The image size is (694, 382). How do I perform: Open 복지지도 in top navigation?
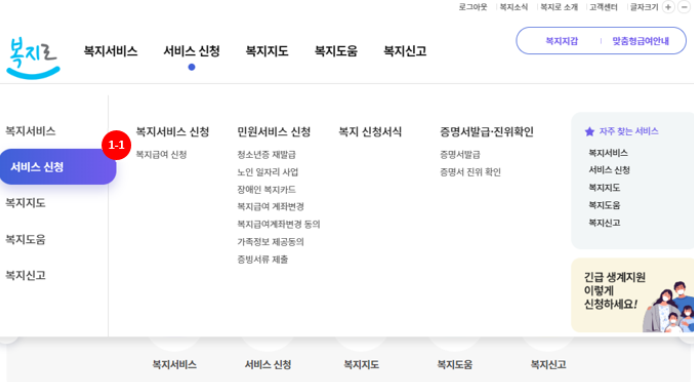pos(267,51)
